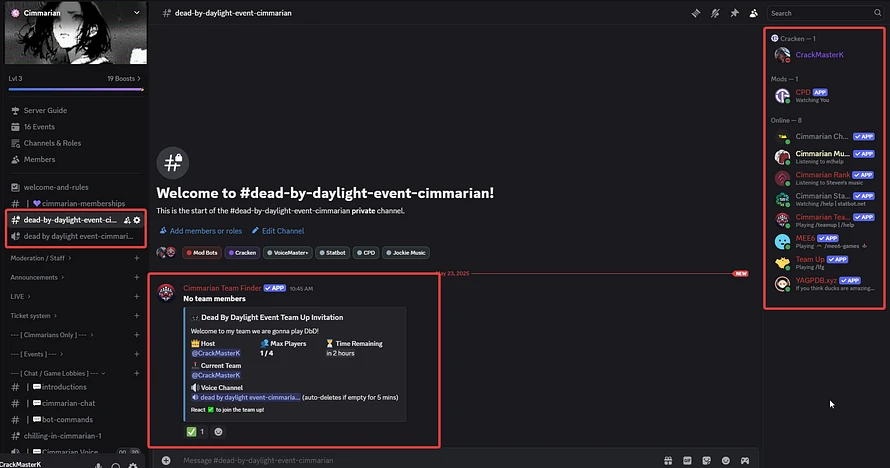The height and width of the screenshot is (468, 890).
Task: Click the plus attach button in message bar
Action: coord(166,461)
